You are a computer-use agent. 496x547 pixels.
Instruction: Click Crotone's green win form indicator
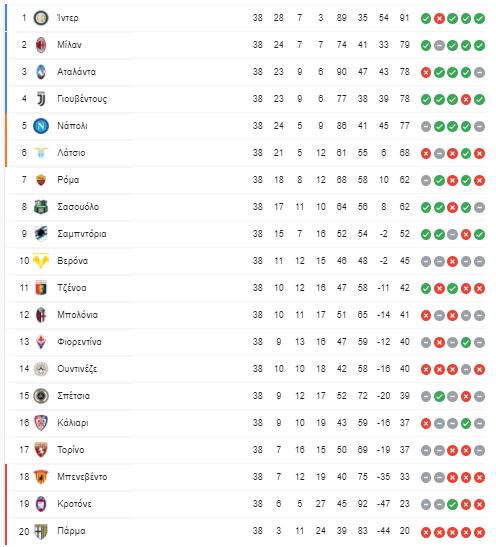point(452,504)
